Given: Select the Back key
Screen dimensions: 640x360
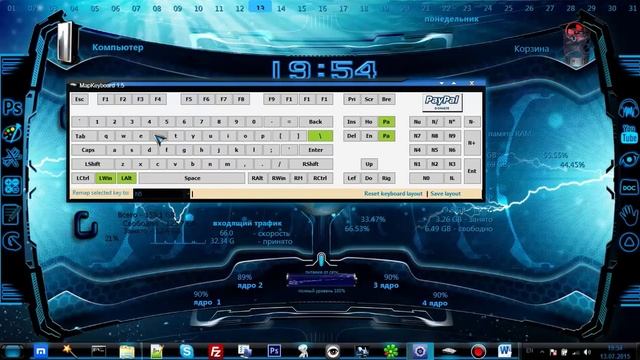Looking at the screenshot, I should (316, 122).
